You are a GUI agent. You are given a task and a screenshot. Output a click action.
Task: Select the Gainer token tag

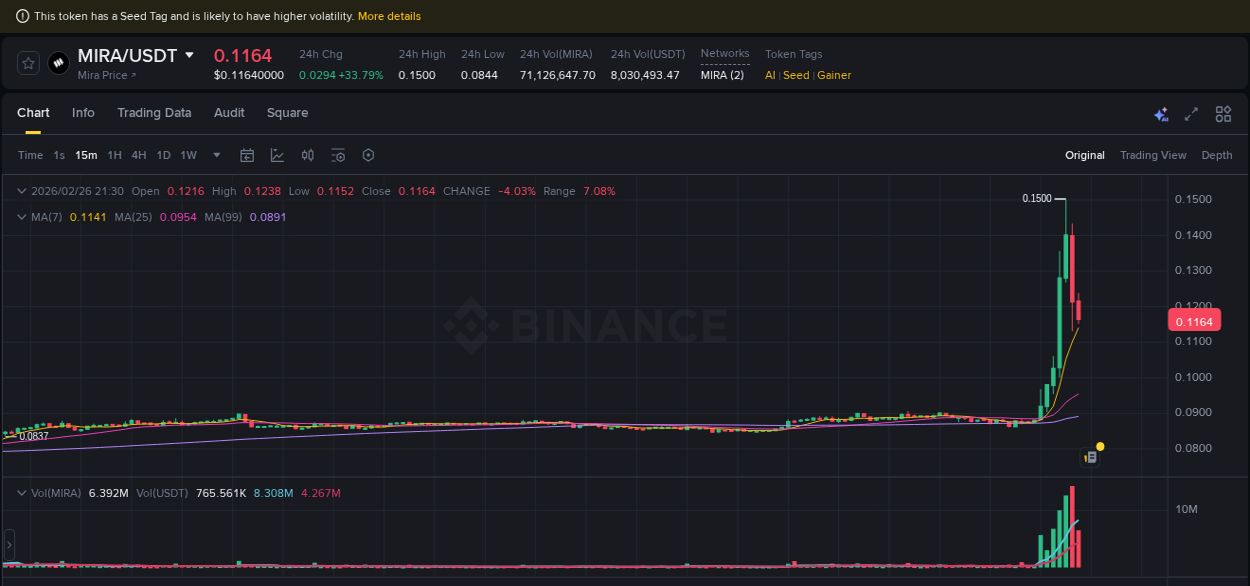(836, 74)
